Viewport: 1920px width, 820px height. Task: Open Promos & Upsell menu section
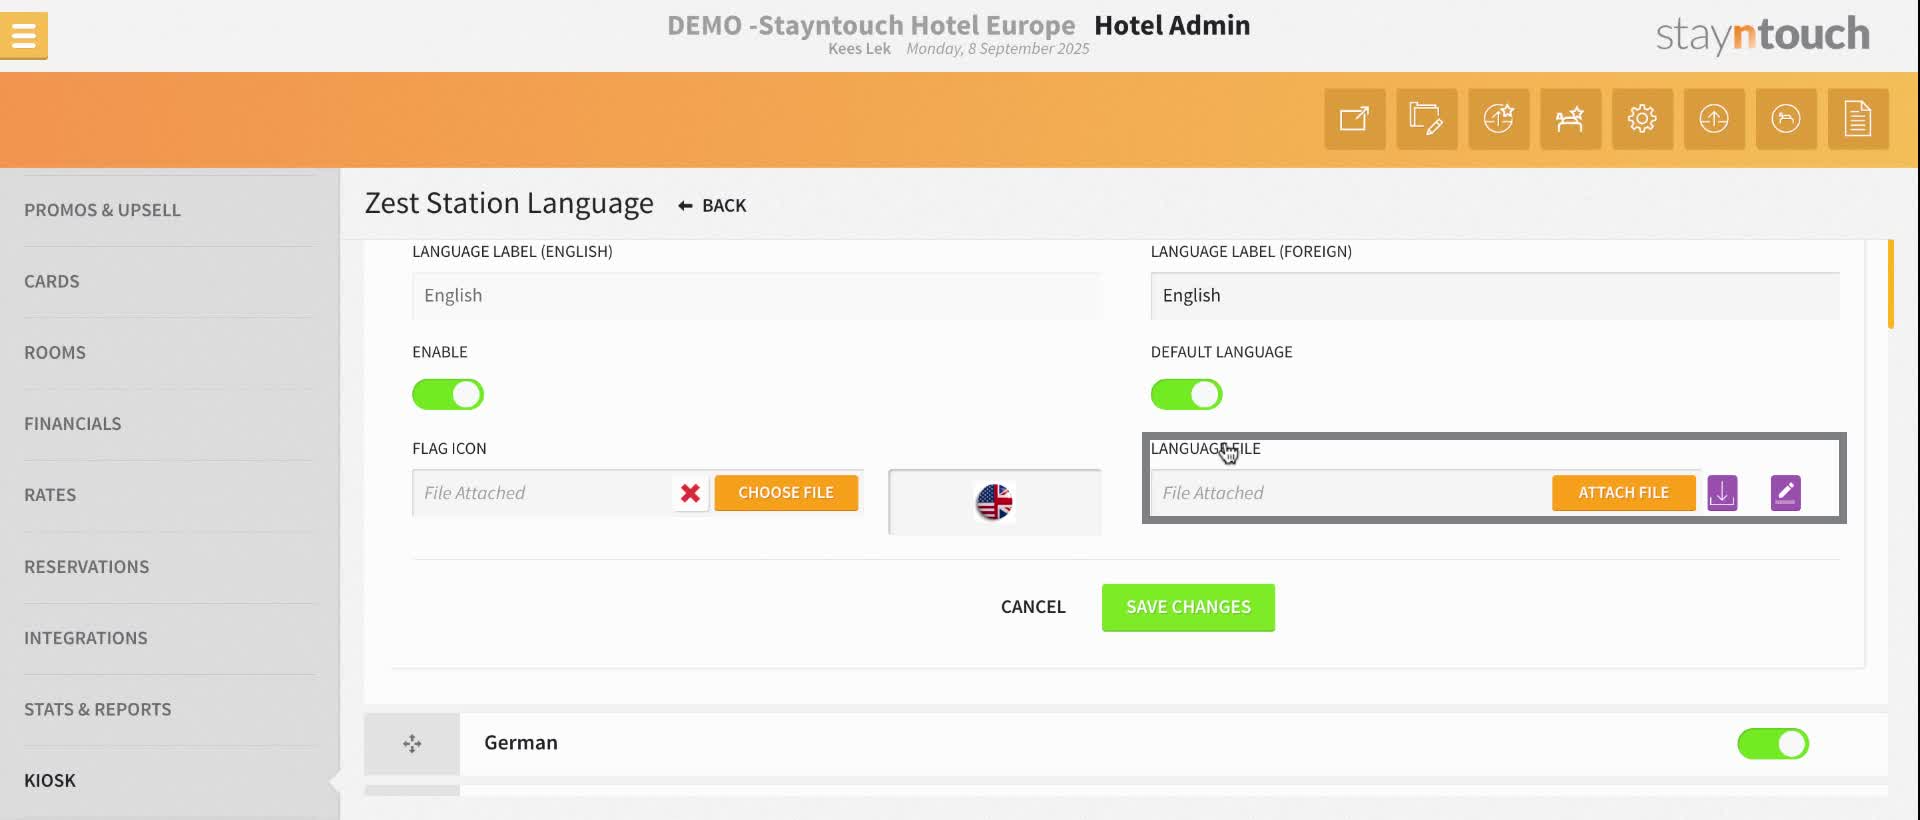point(102,210)
